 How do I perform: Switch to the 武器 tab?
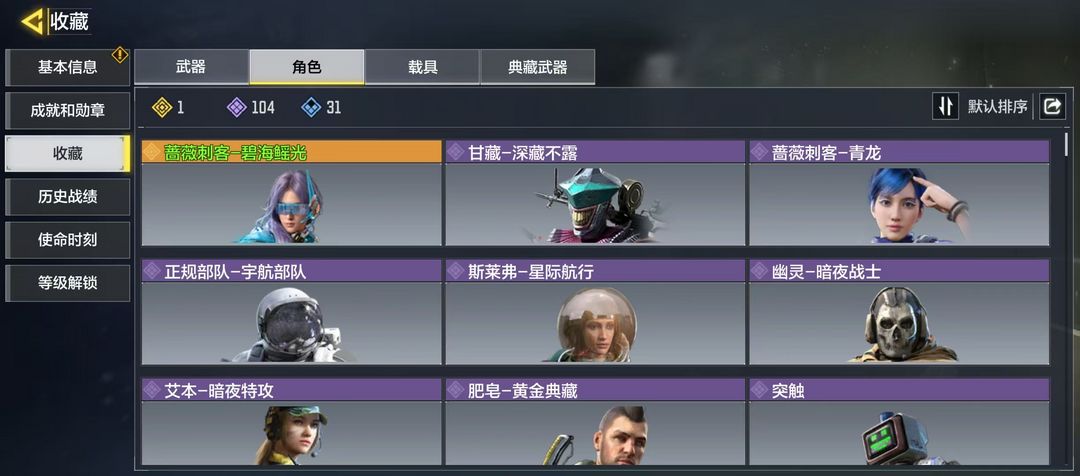coord(191,67)
